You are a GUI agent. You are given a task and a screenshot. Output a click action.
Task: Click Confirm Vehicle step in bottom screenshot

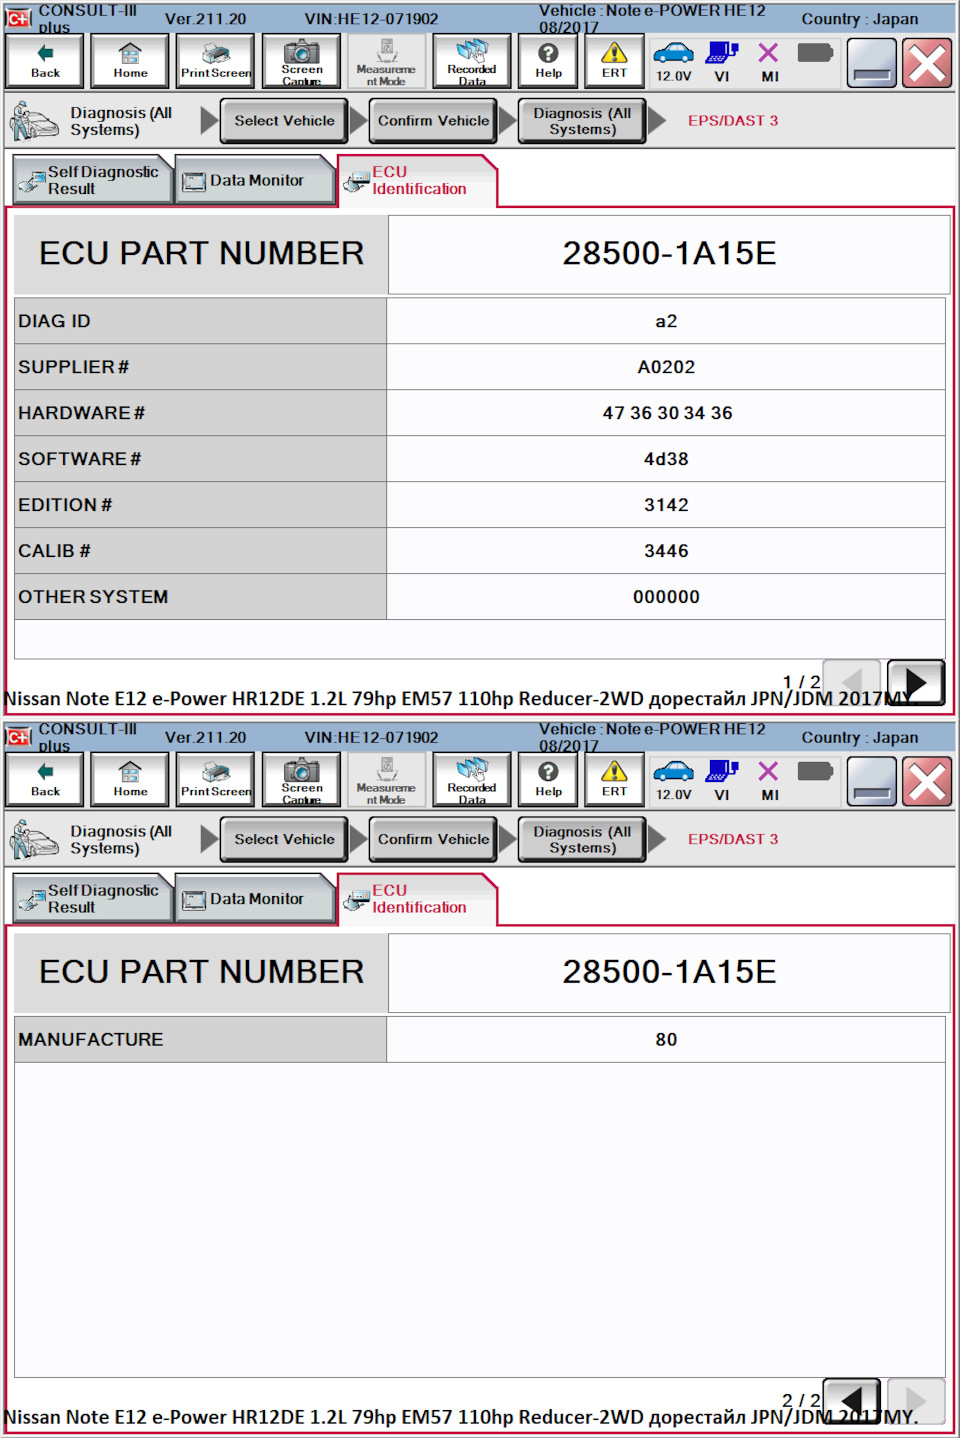click(x=433, y=840)
